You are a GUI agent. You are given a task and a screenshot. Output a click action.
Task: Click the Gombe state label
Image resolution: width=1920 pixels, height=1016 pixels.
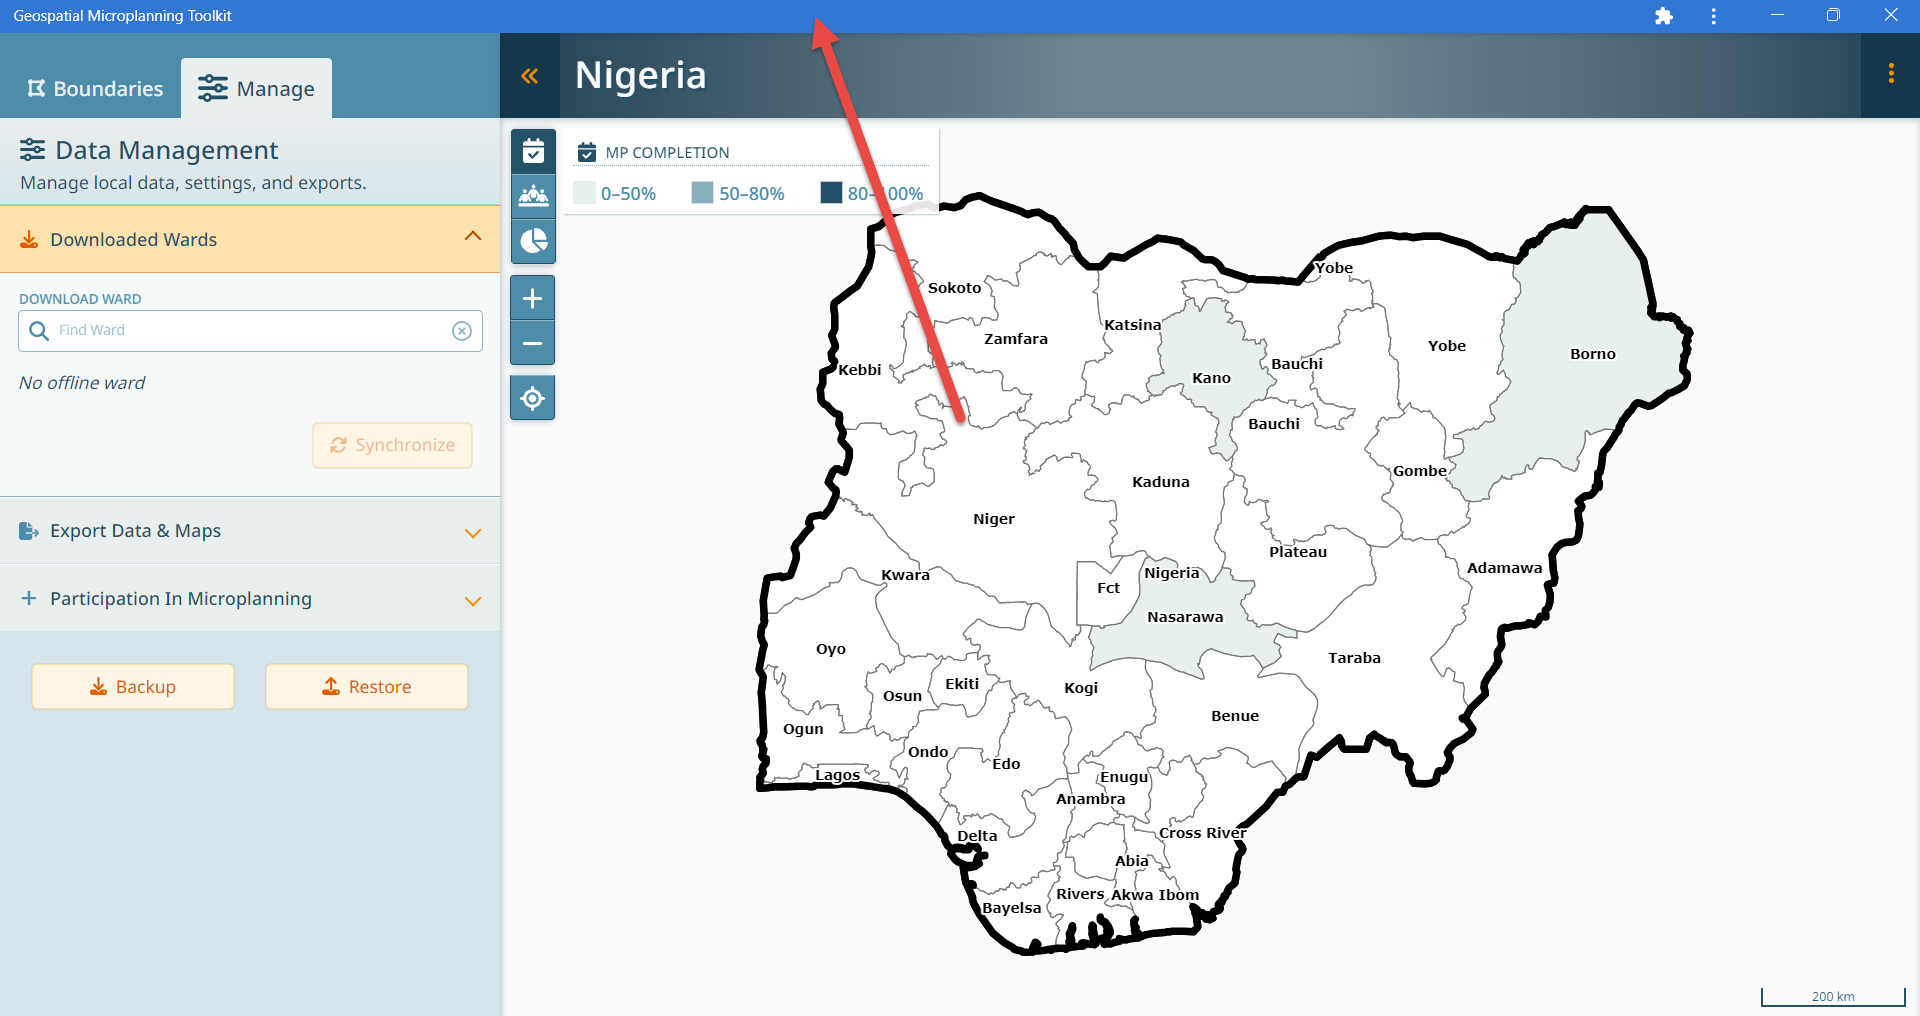pos(1420,471)
